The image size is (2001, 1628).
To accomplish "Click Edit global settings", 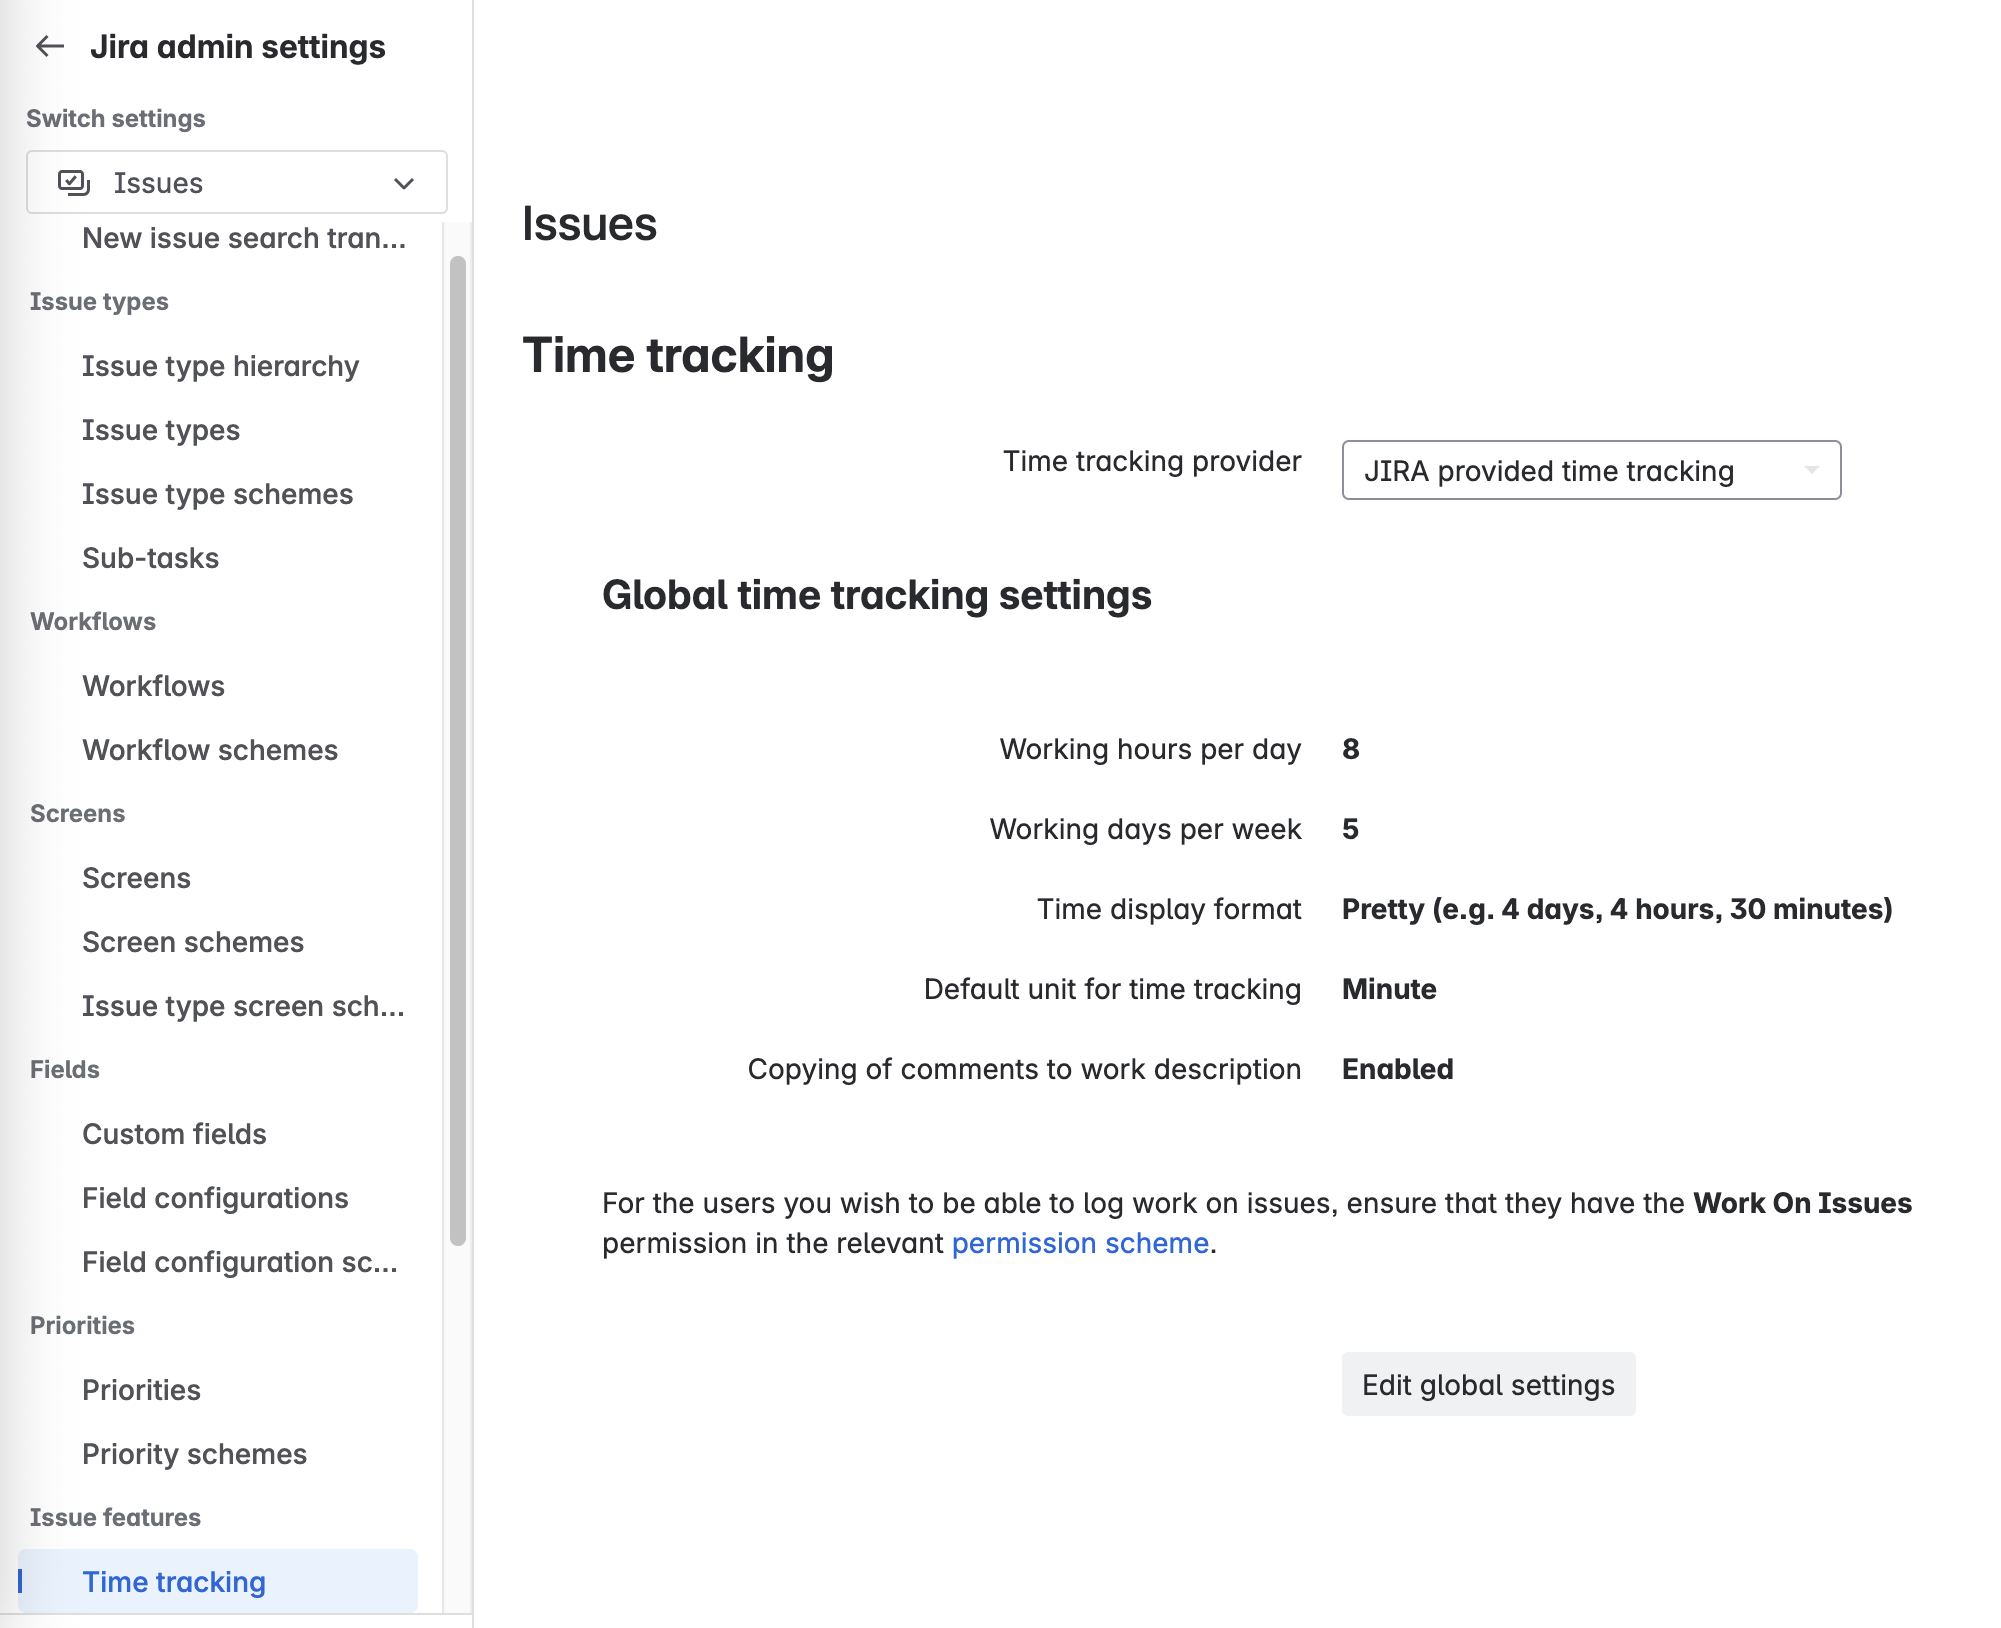I will tap(1488, 1384).
